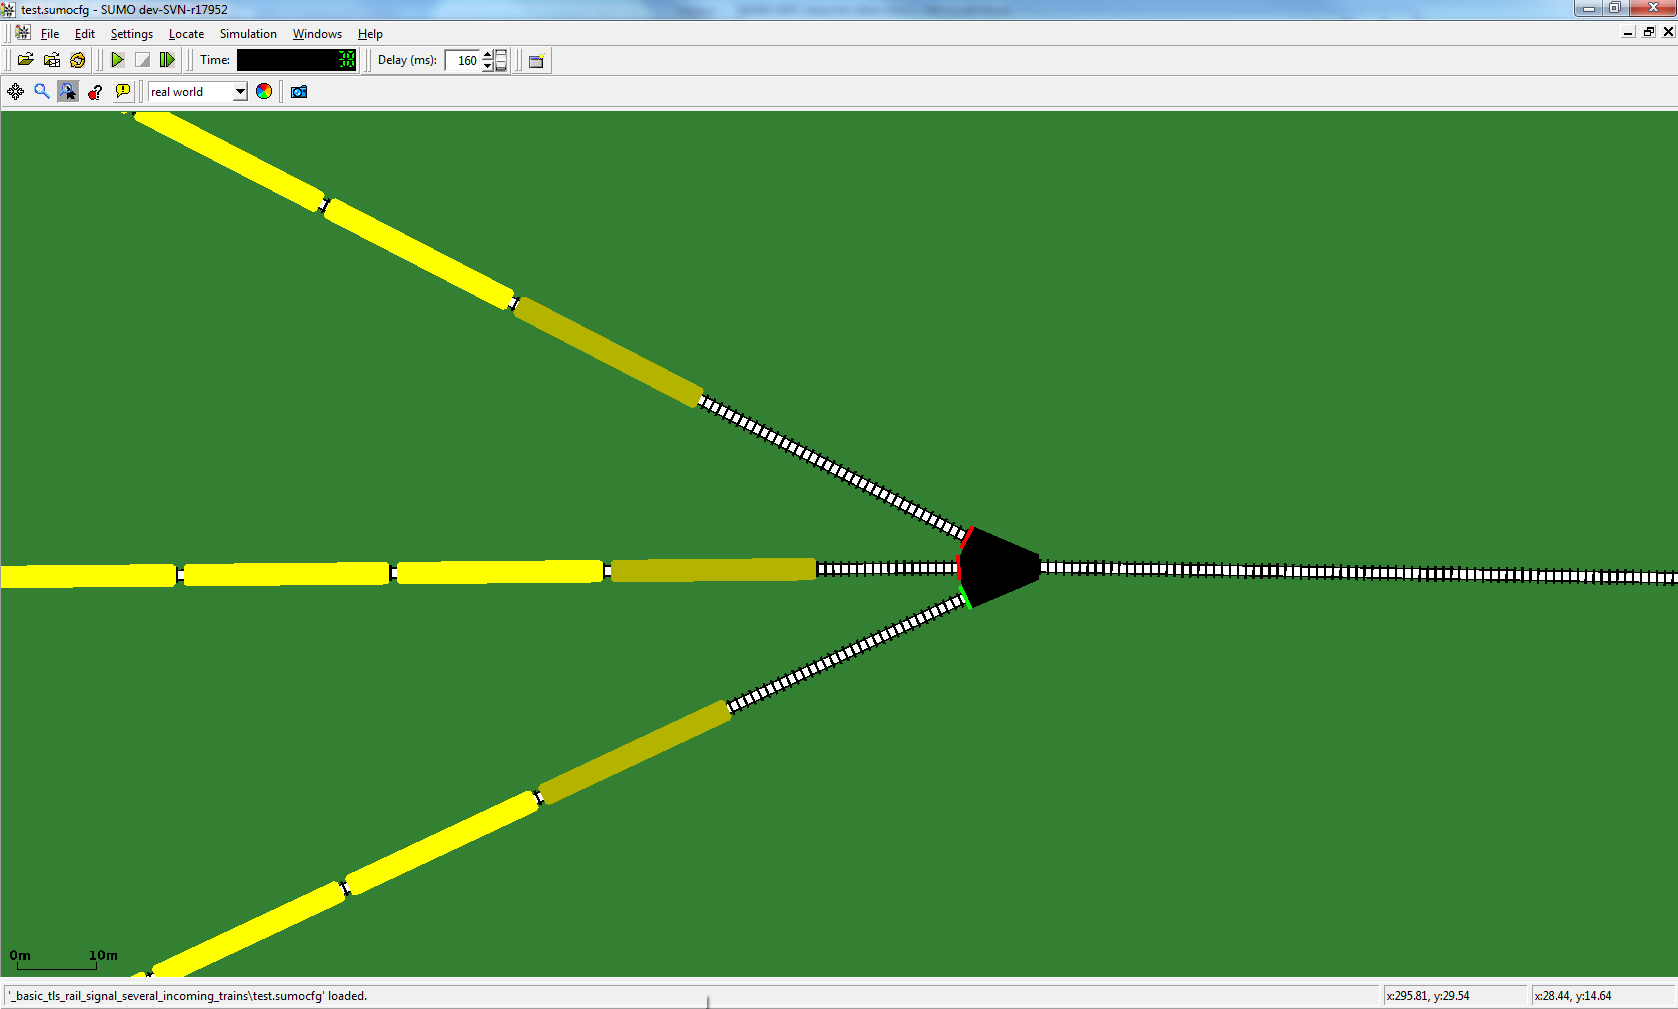The width and height of the screenshot is (1678, 1009).
Task: Click the open network icon
Action: click(52, 60)
